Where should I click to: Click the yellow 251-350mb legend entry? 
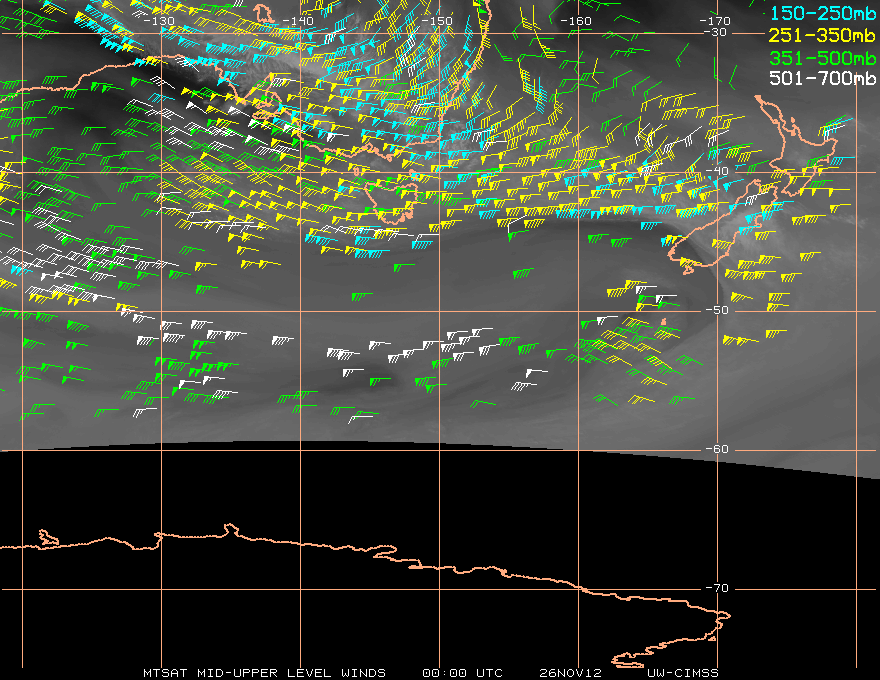click(822, 35)
